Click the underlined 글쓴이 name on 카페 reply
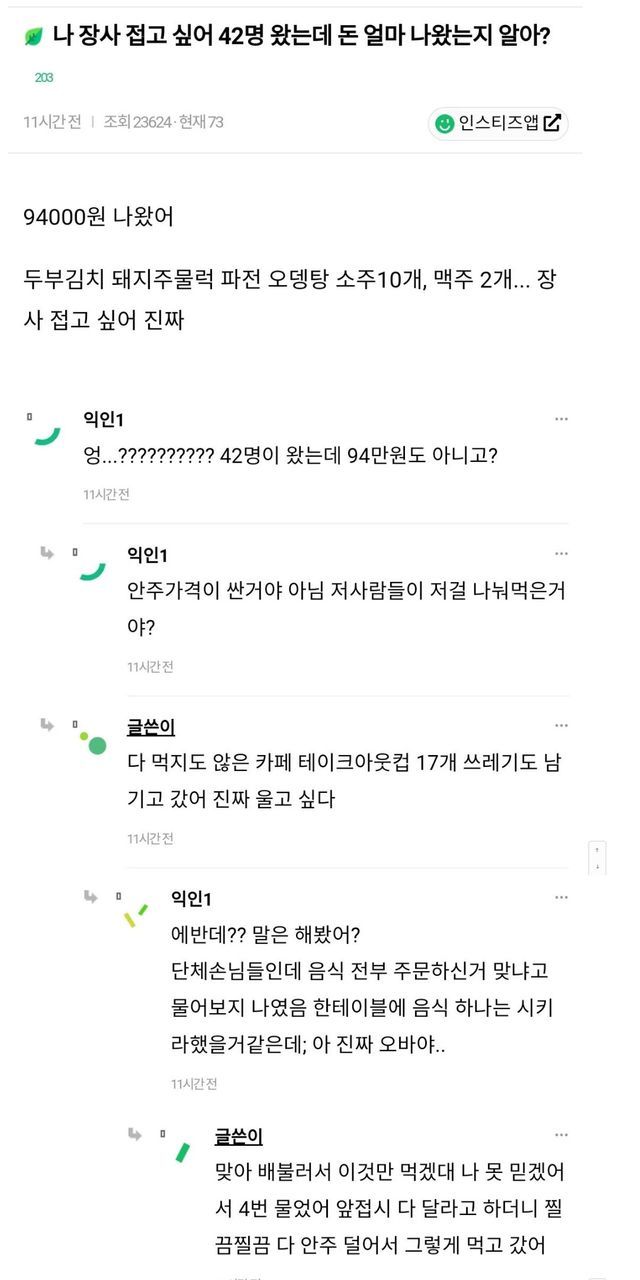 pos(151,727)
